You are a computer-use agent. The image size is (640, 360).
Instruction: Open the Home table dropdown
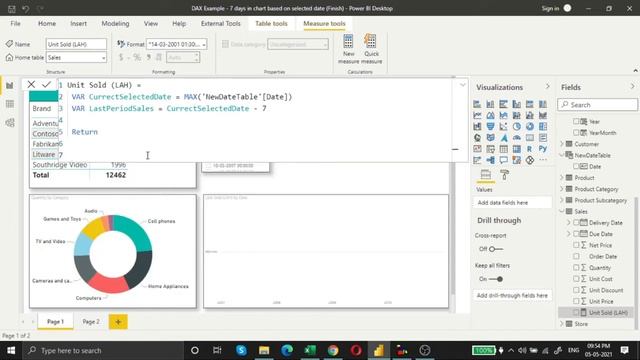tap(76, 58)
